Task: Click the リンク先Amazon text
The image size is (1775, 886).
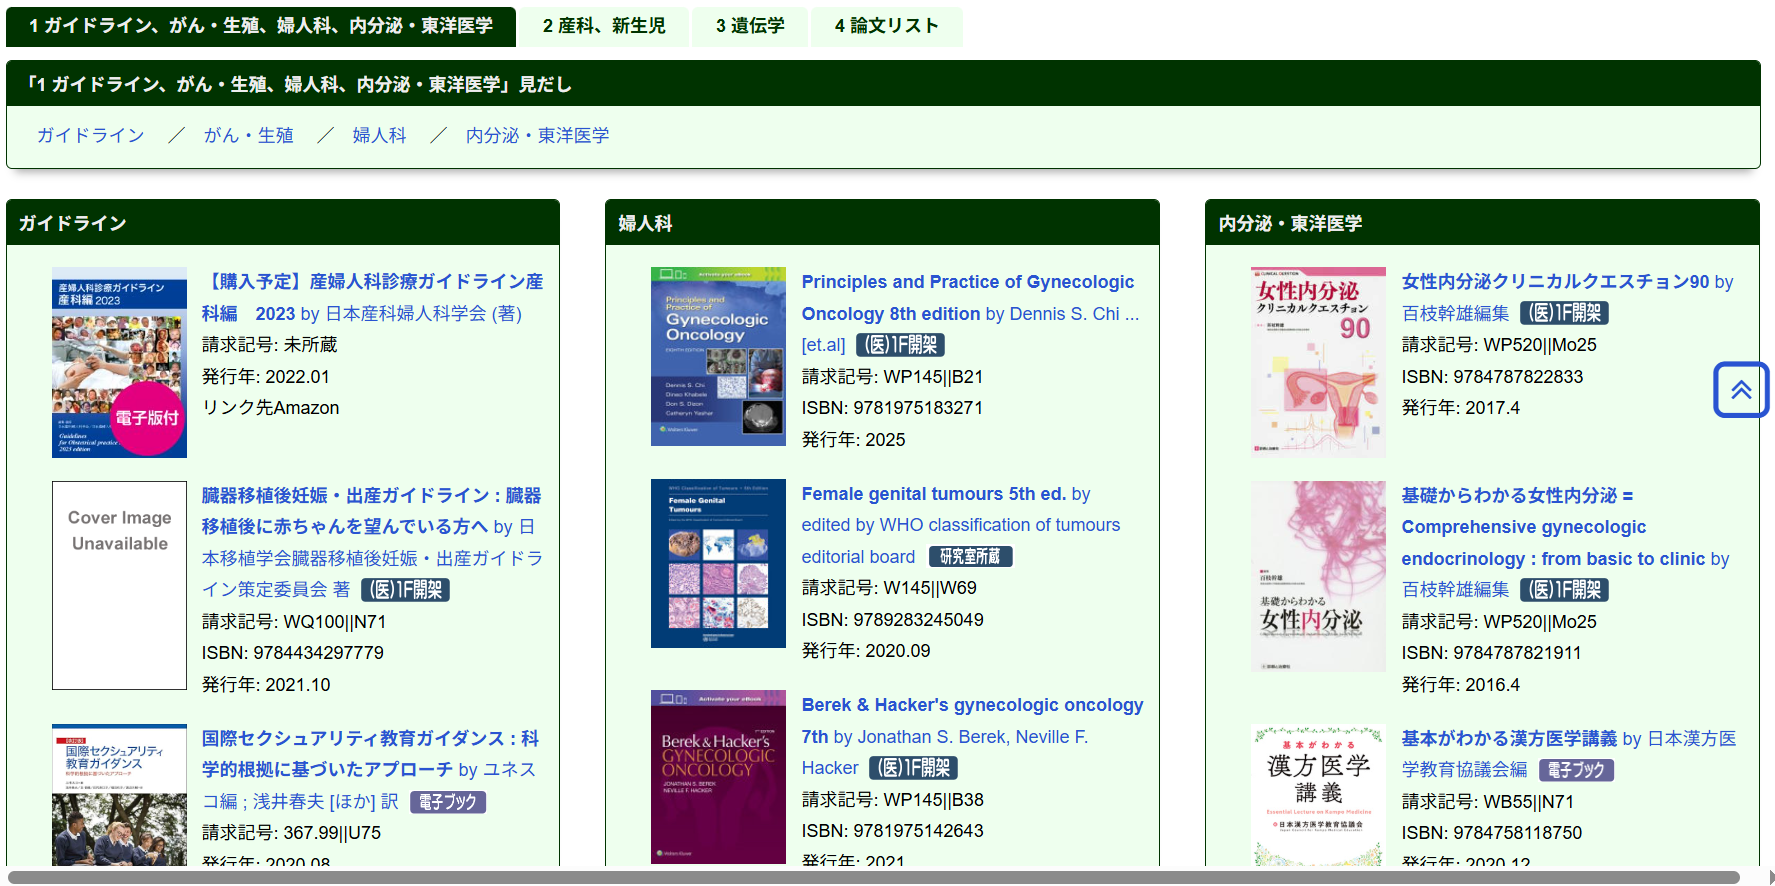Action: point(270,408)
